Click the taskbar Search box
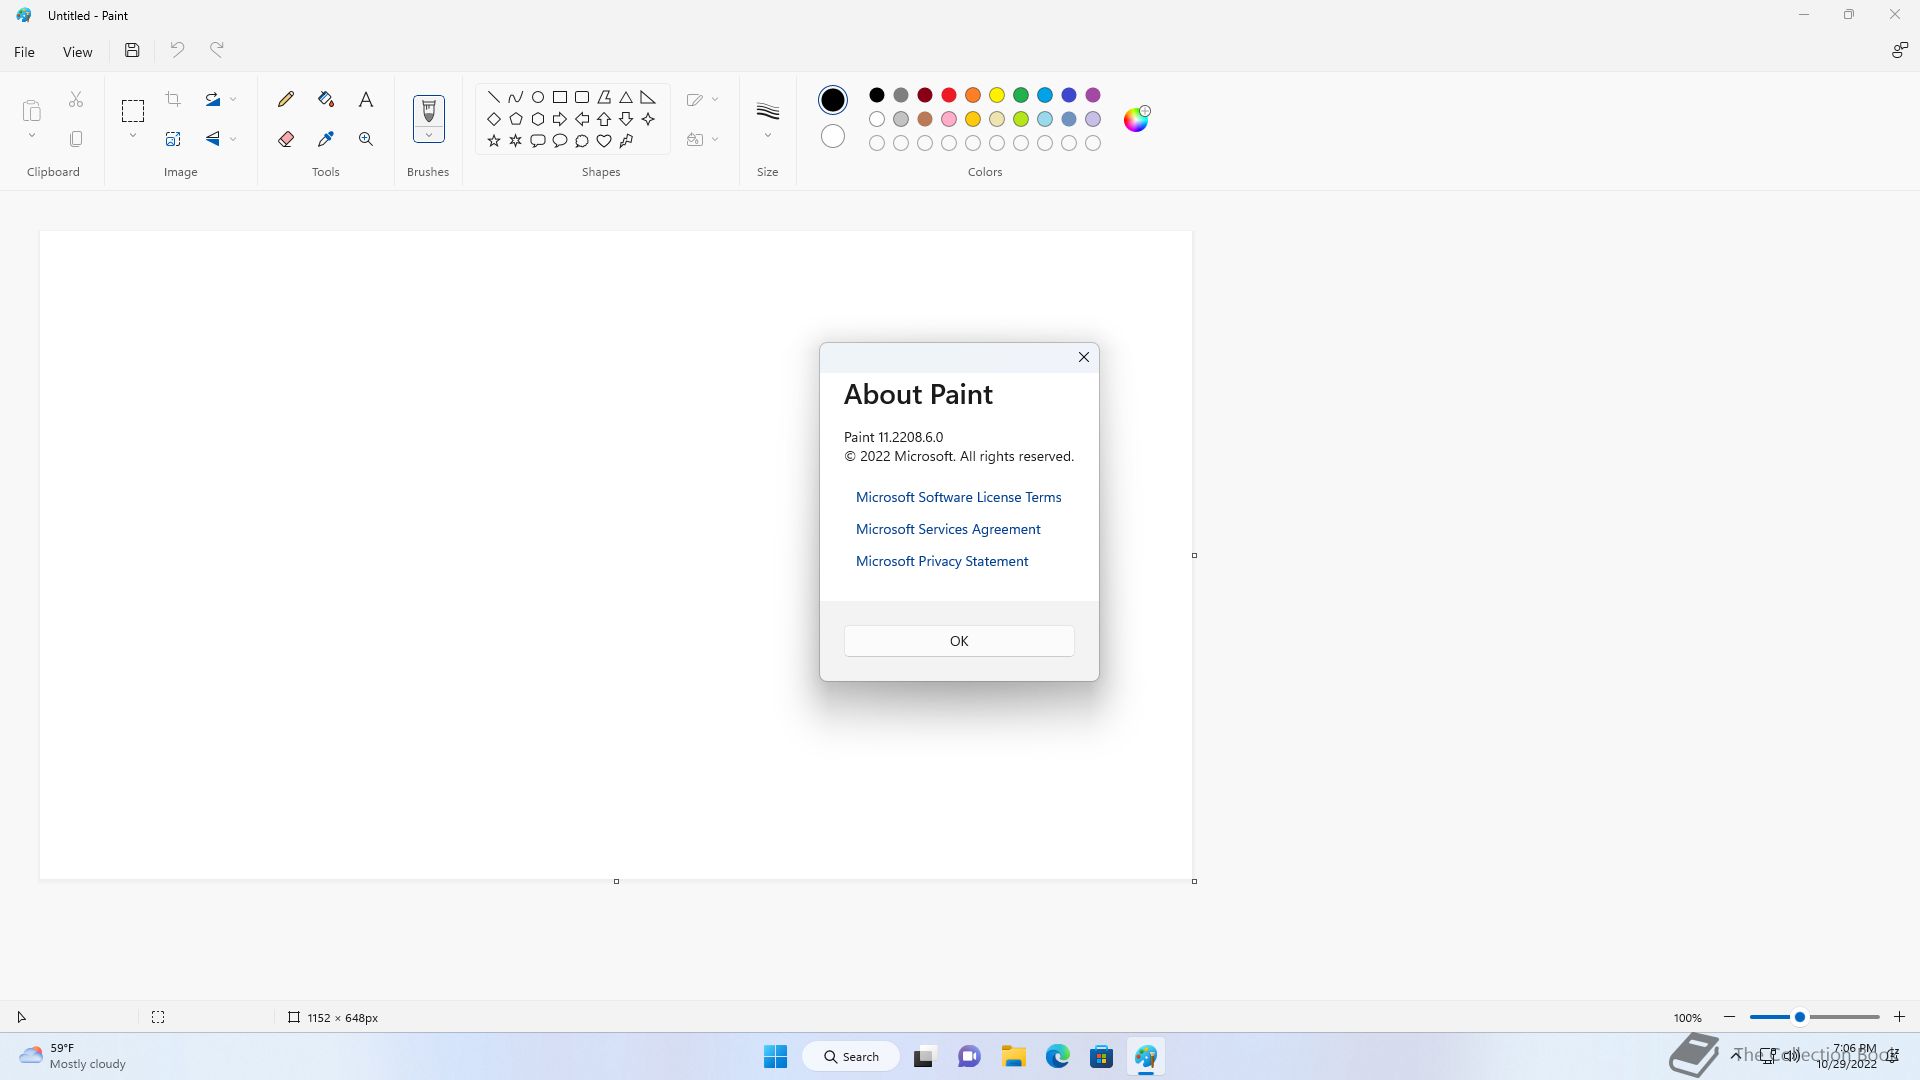Screen dimensions: 1920x1080 pyautogui.click(x=851, y=1056)
